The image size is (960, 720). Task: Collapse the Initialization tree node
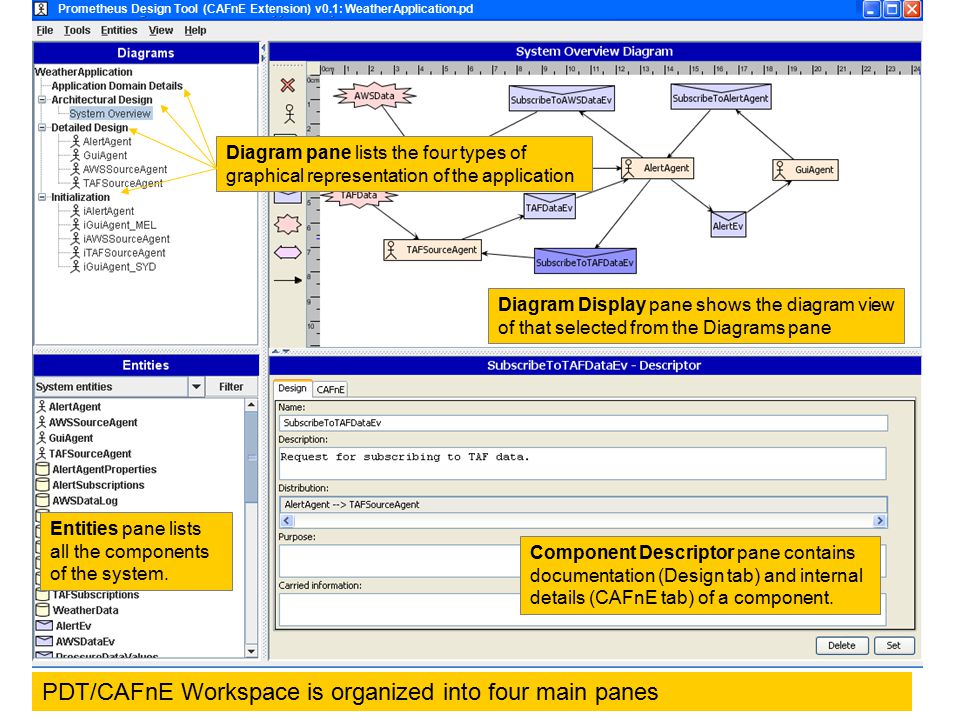click(x=42, y=197)
